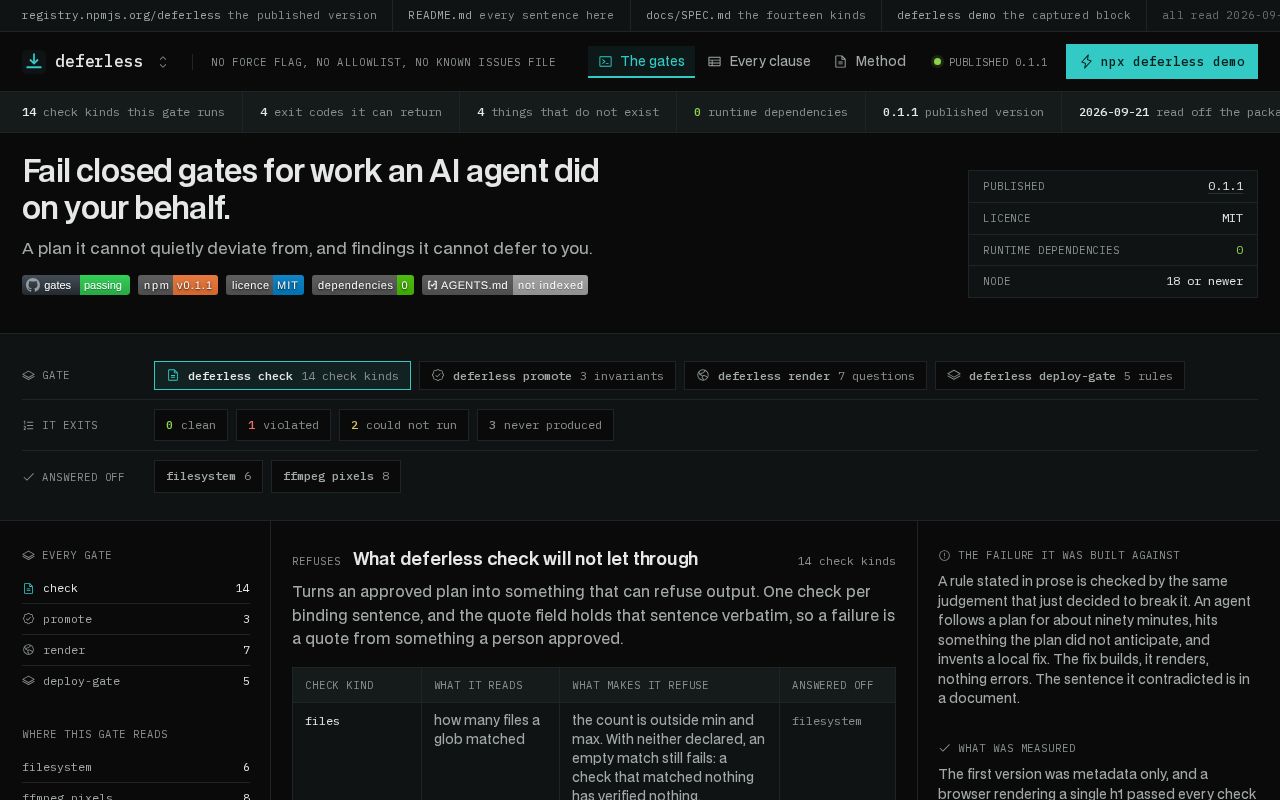Viewport: 1280px width, 800px height.
Task: Click the gates passing badge
Action: 76,285
